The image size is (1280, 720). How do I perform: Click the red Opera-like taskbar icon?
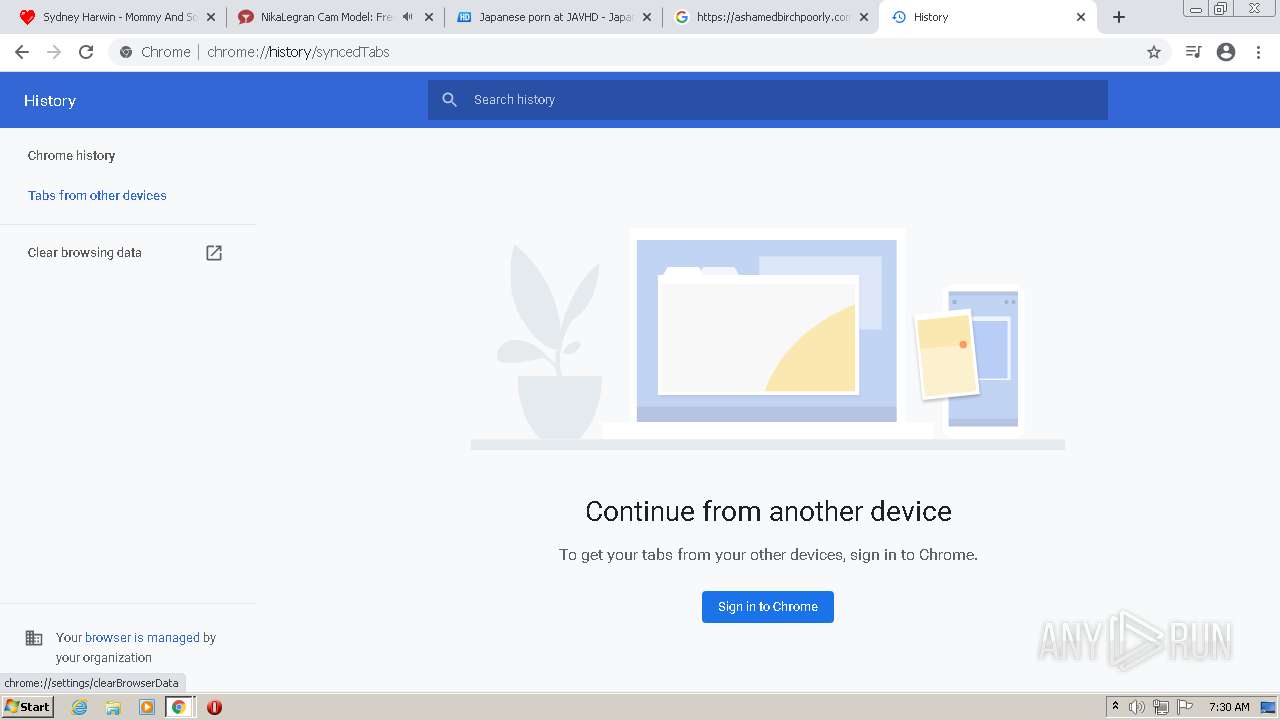(x=214, y=707)
